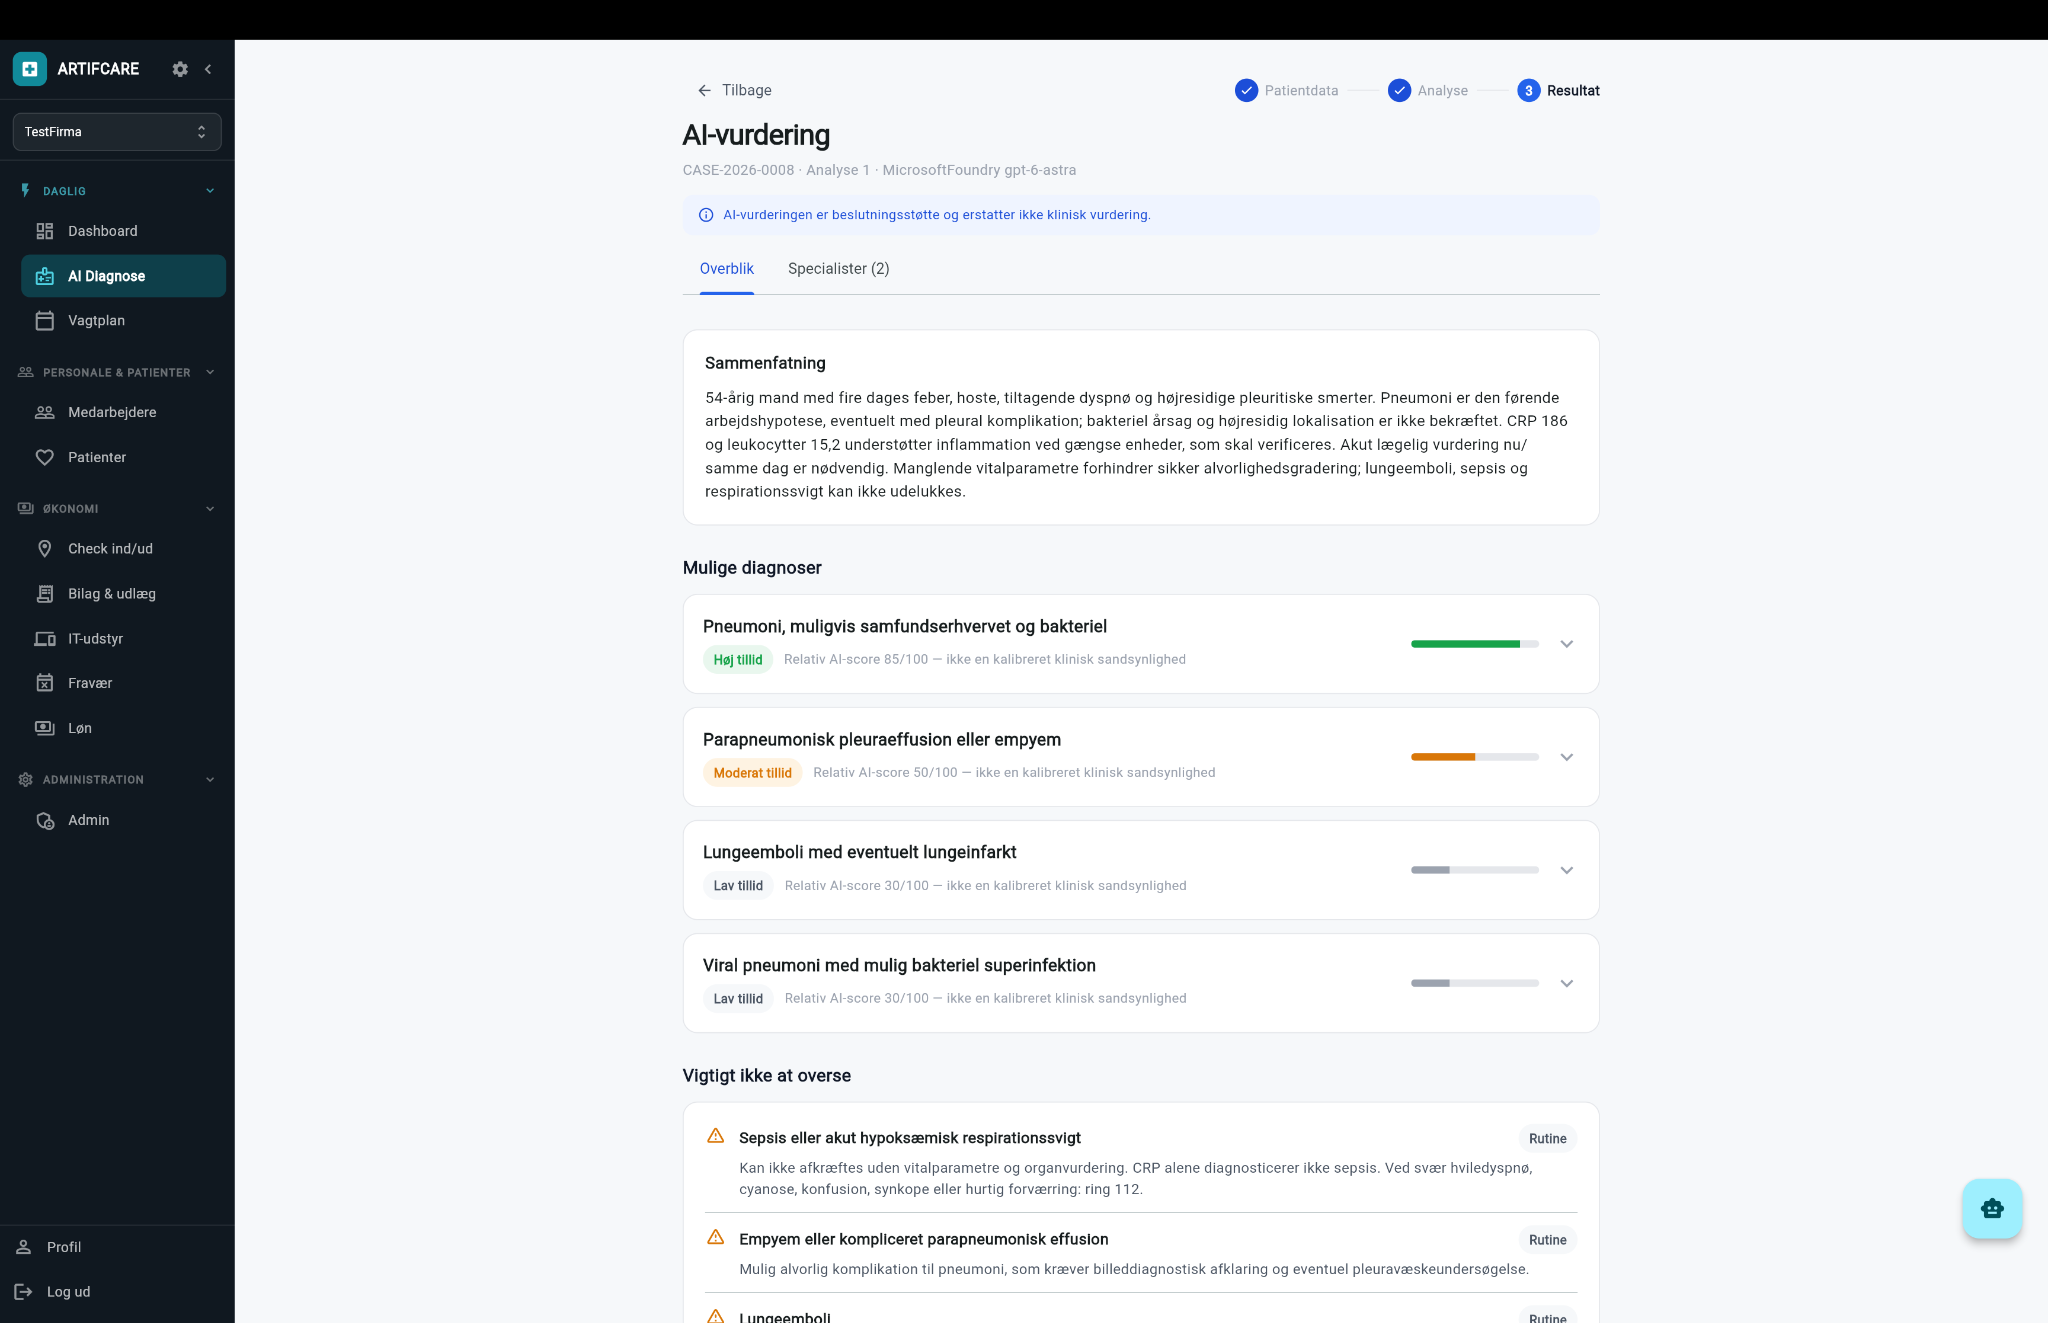Collapse the ØKONOMI sidebar section

click(210, 509)
